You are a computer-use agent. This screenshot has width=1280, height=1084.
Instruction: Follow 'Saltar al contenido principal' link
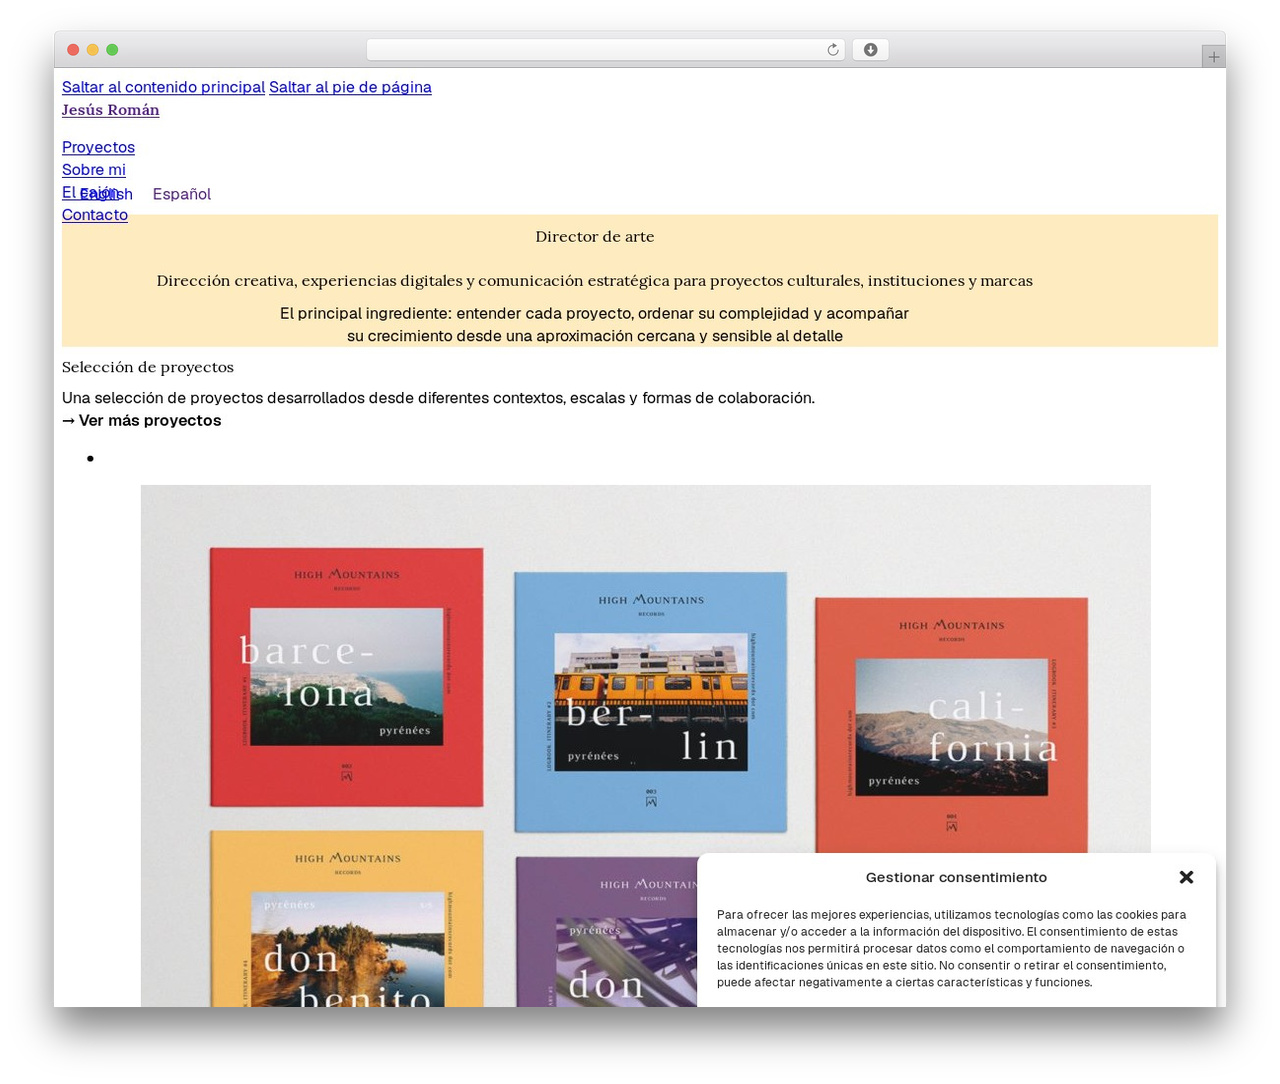[x=163, y=87]
